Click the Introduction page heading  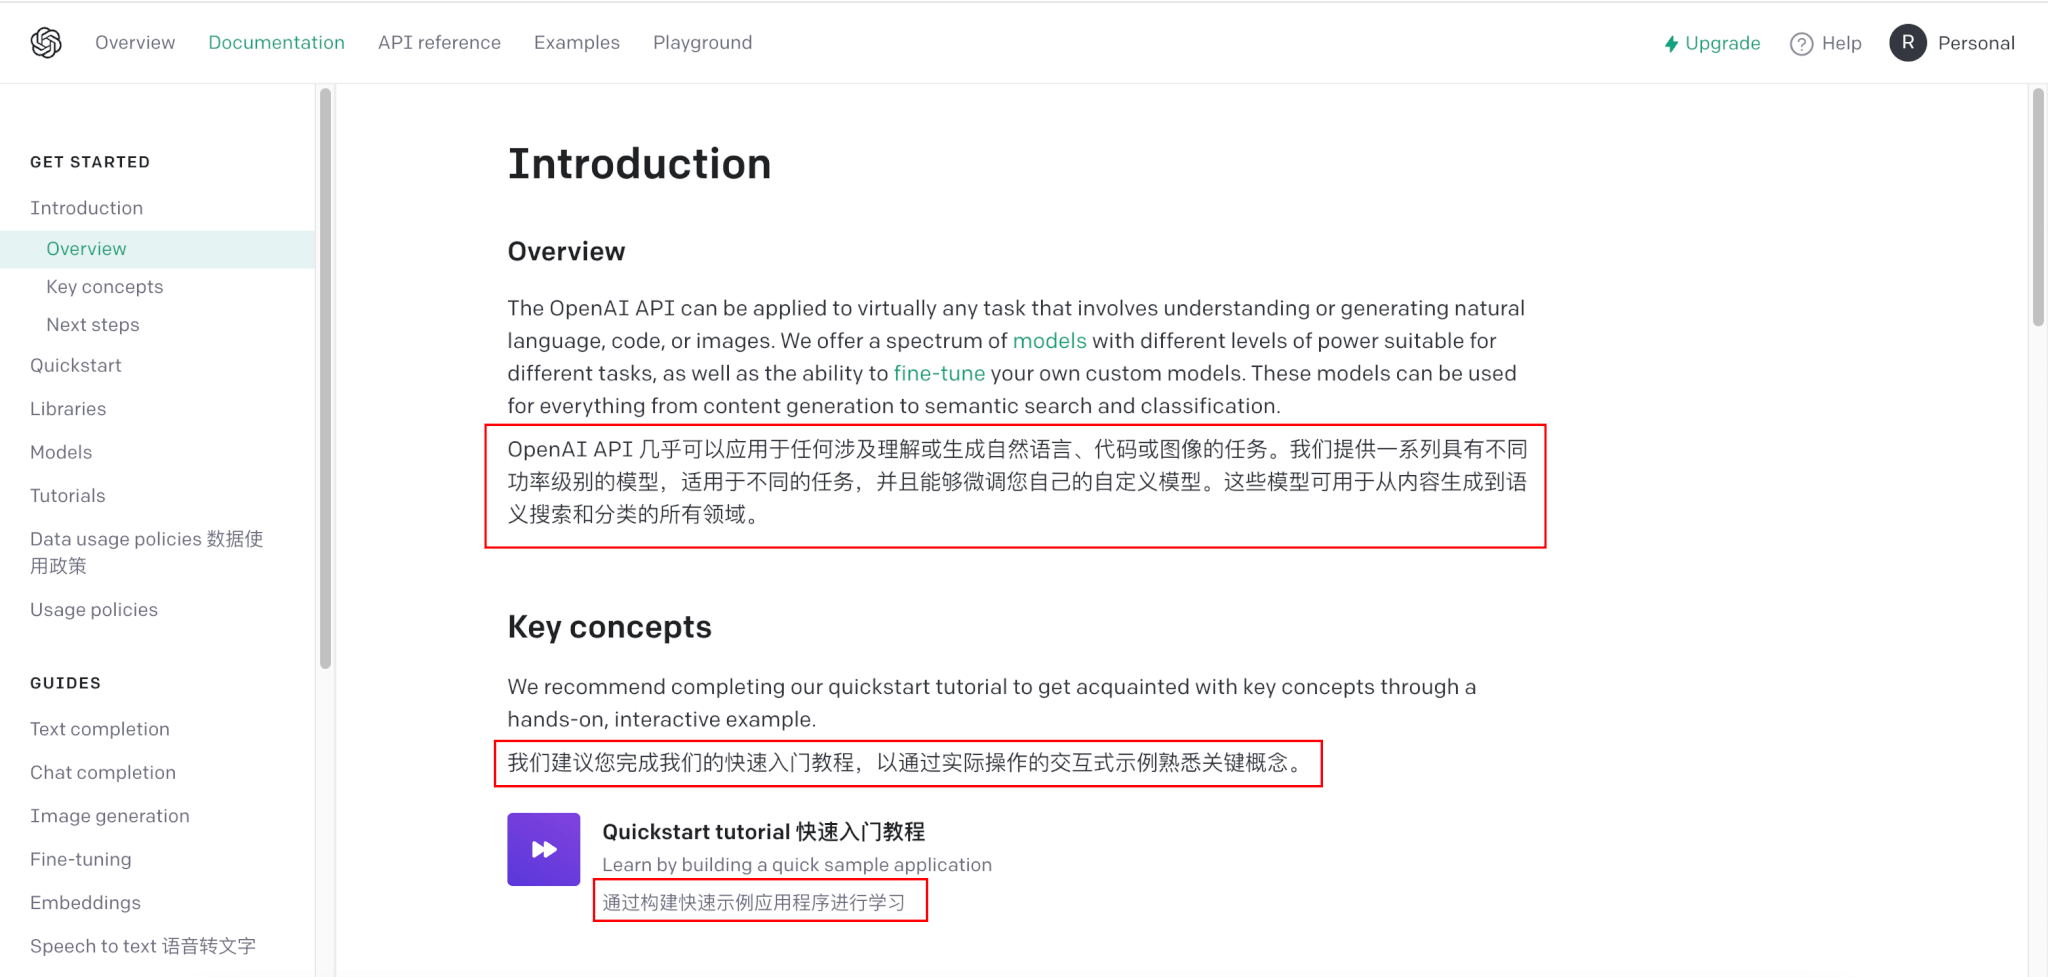(640, 164)
